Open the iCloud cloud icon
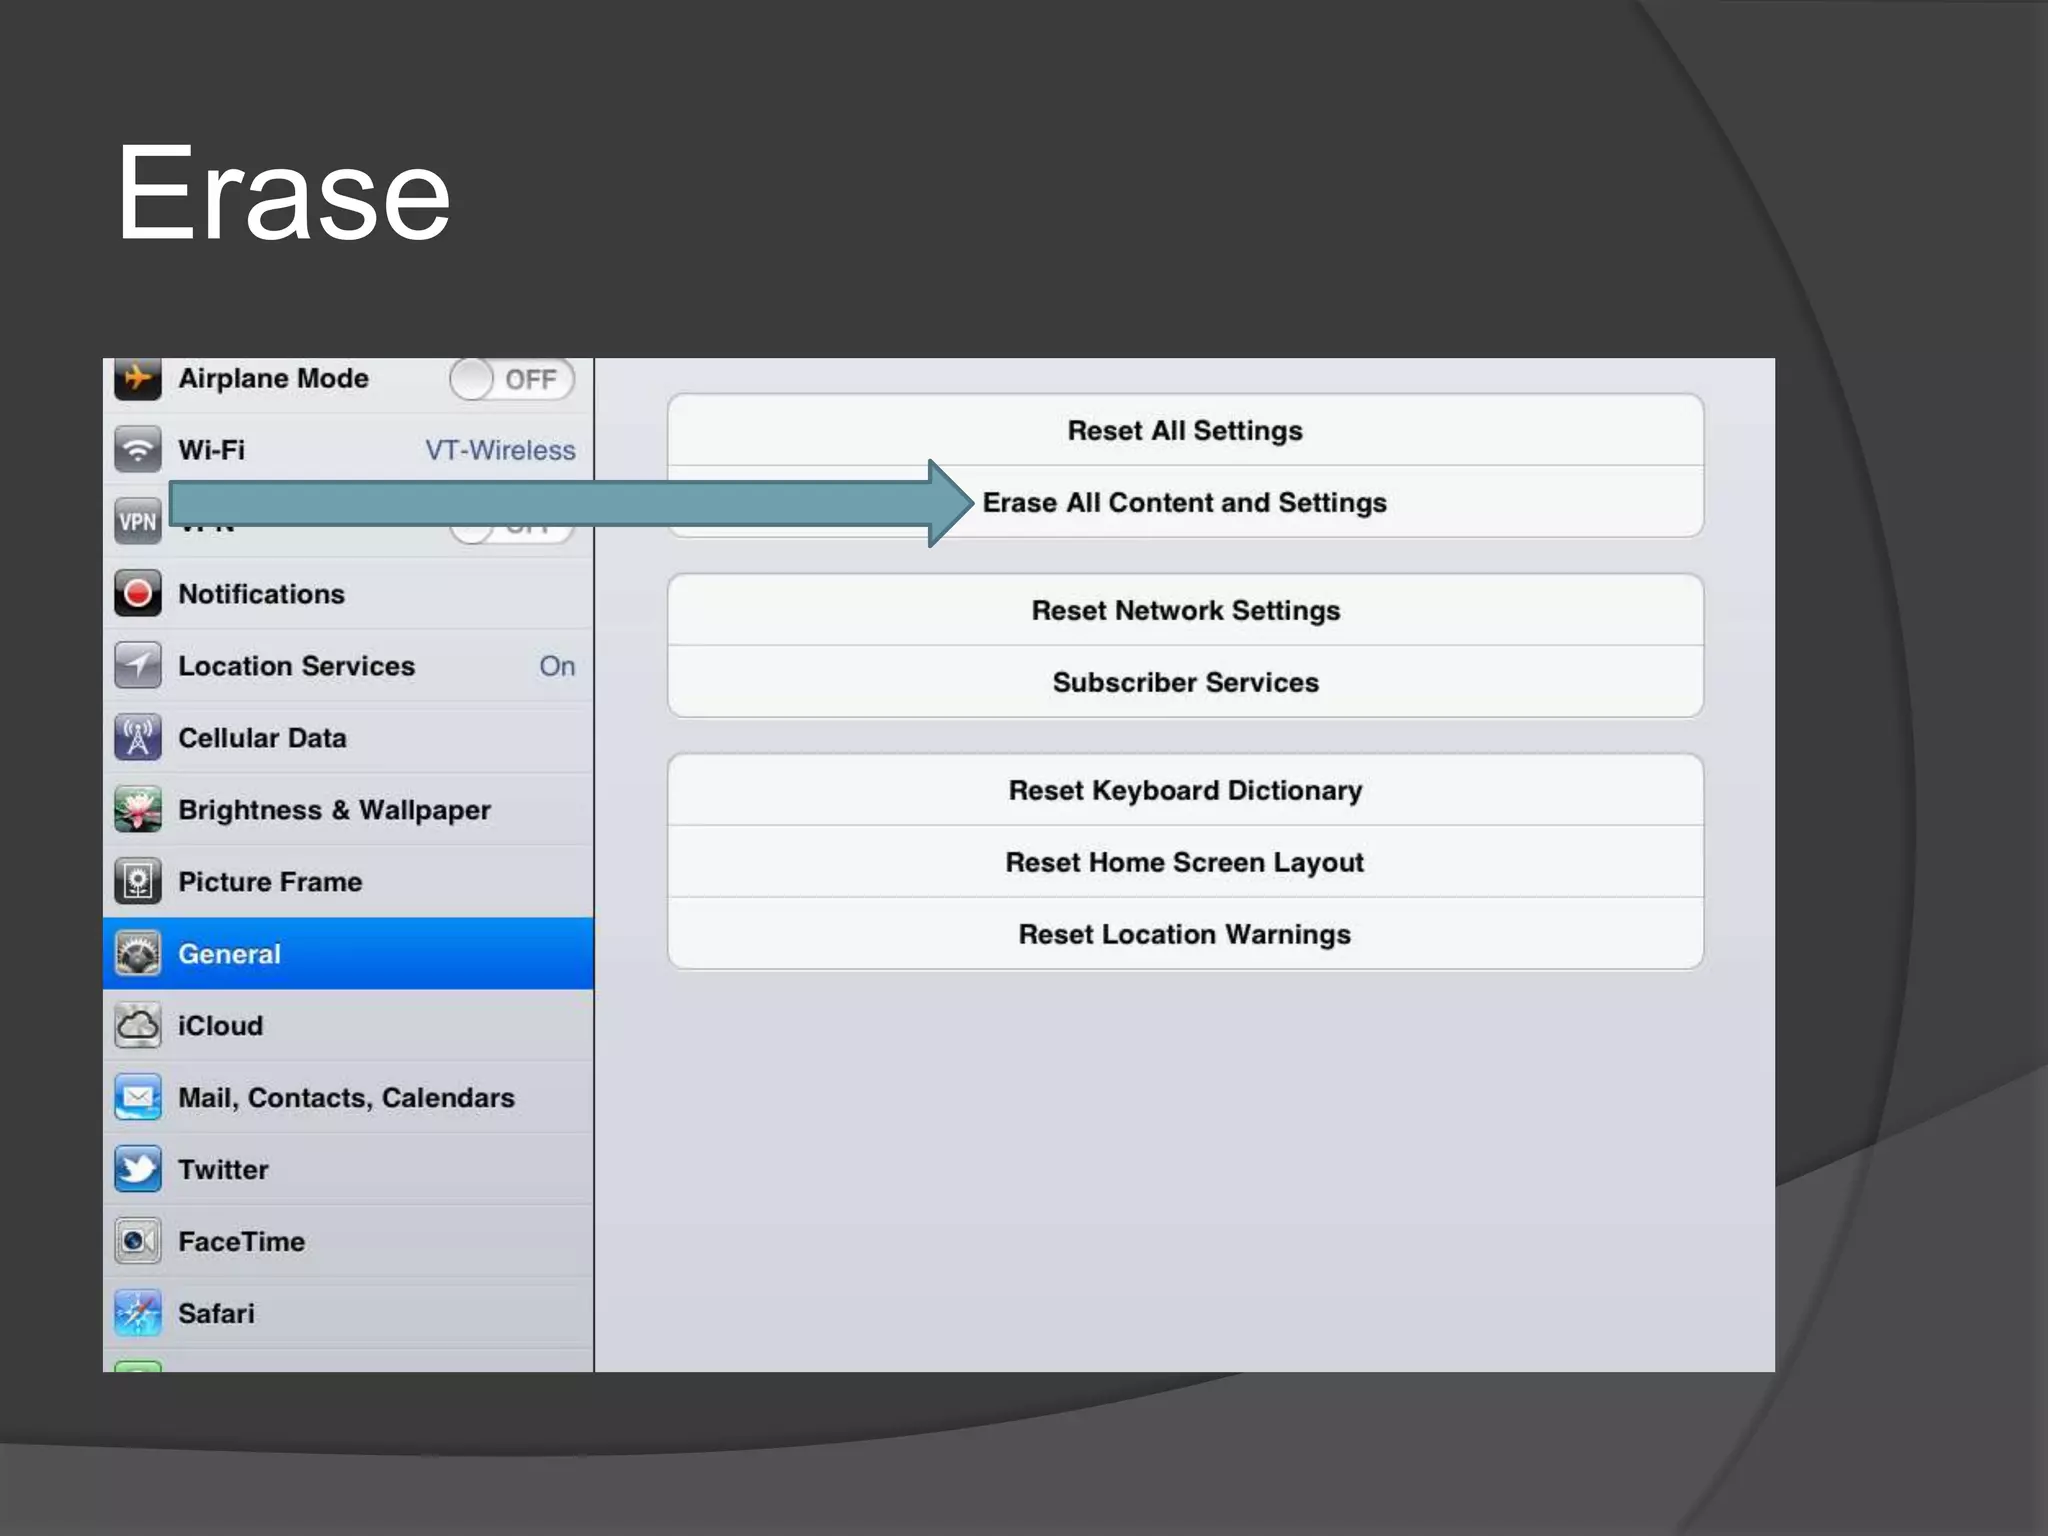 point(138,1026)
